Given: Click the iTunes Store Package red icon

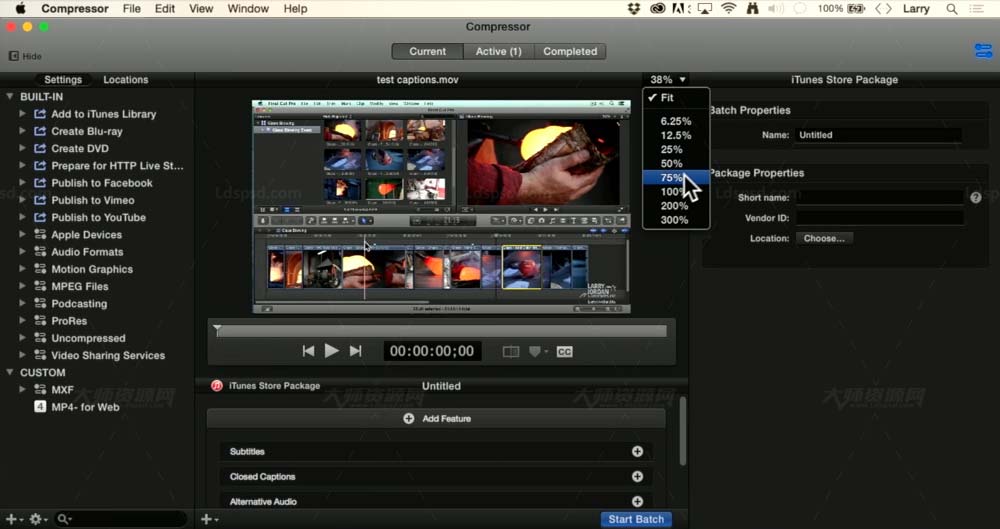Looking at the screenshot, I should tap(217, 385).
